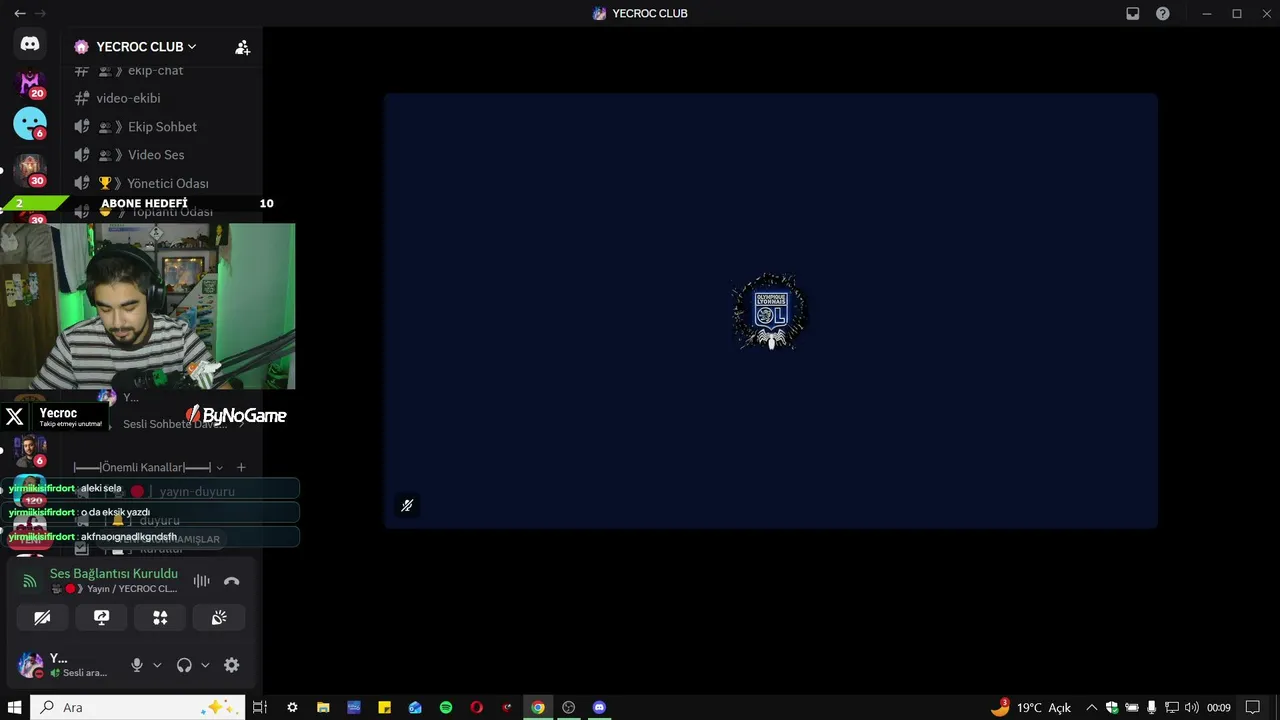
Task: Open Outlook from the taskbar
Action: point(415,707)
